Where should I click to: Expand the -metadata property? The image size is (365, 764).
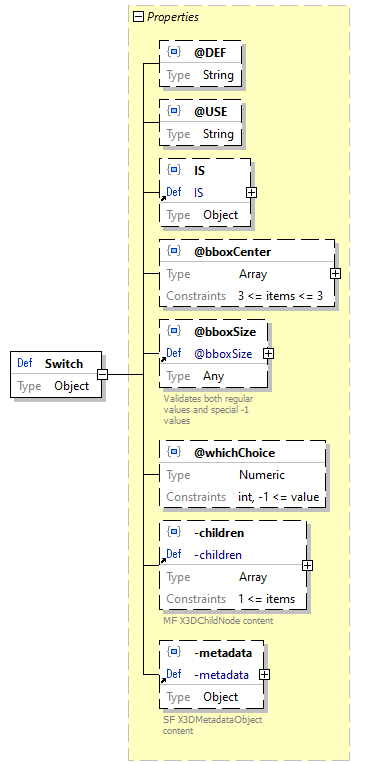(x=264, y=675)
